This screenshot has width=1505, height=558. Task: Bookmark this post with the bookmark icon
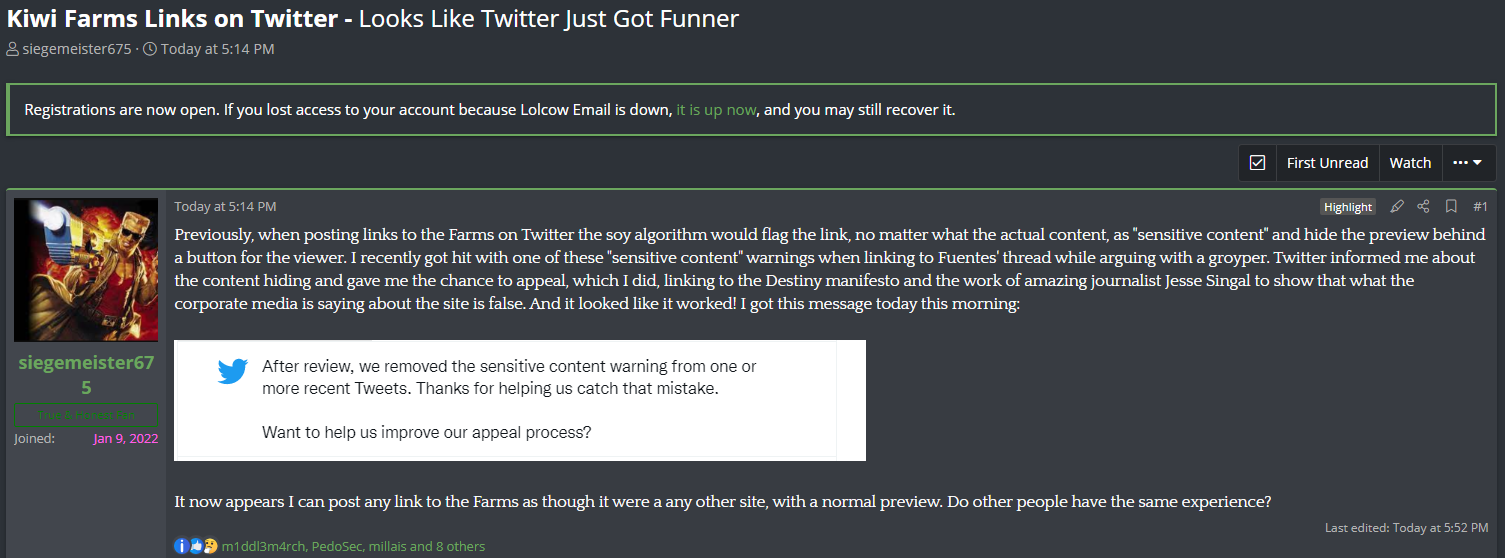1451,207
